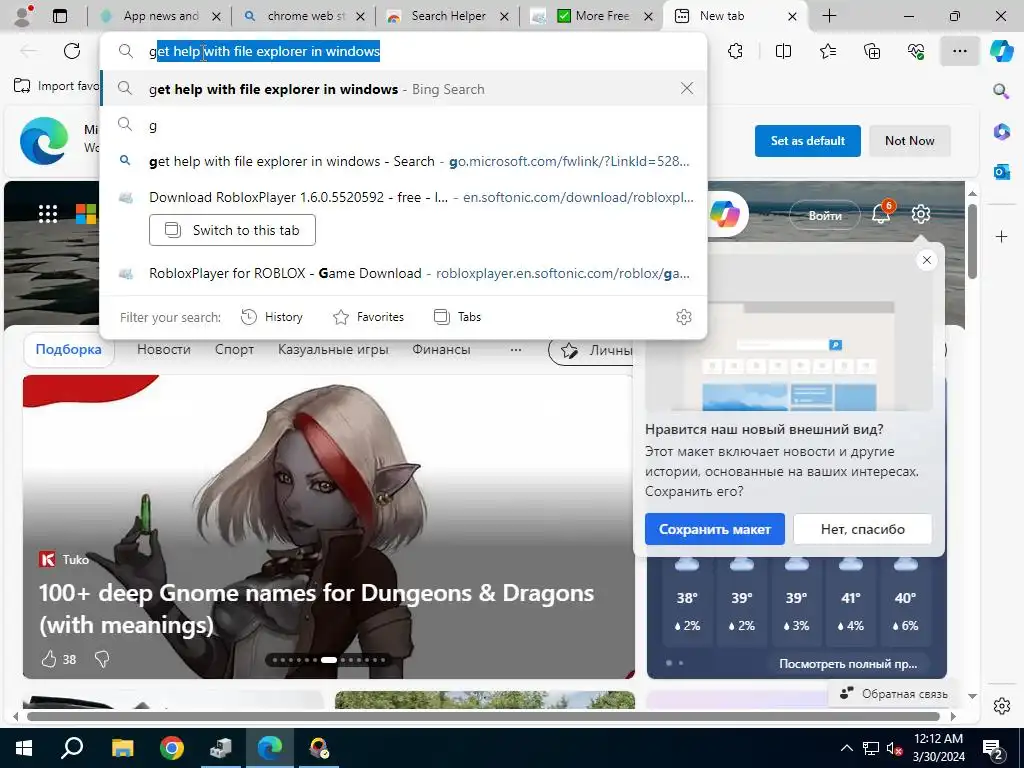This screenshot has width=1024, height=768.
Task: Add a sidebar app with plus icon
Action: pos(1001,236)
